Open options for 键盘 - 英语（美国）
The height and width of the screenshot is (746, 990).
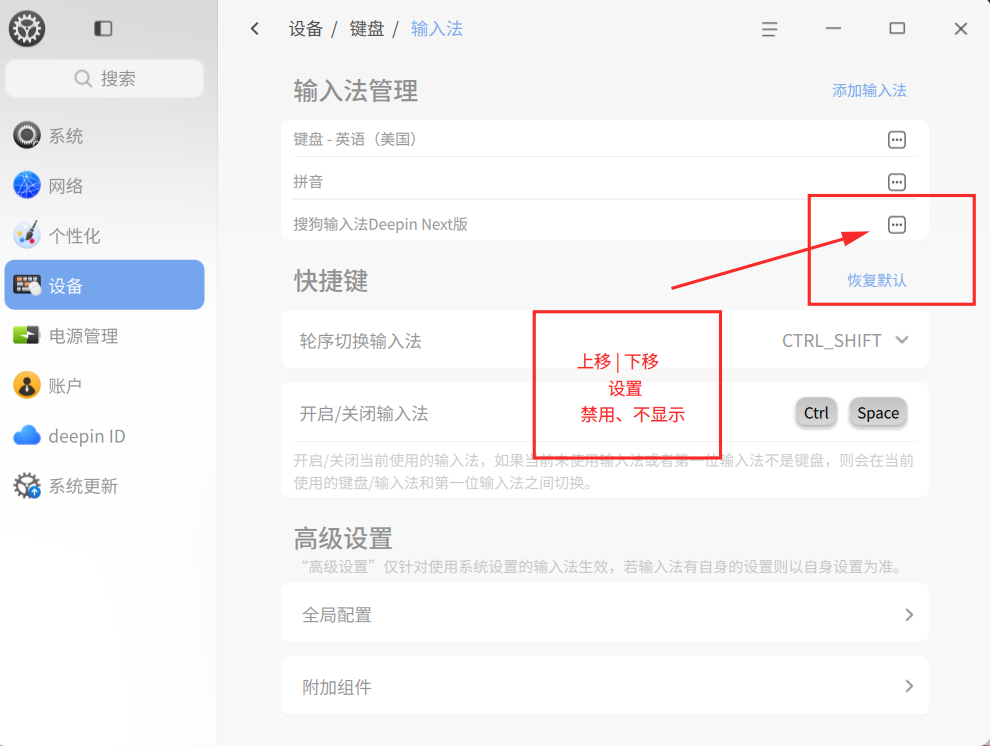tap(897, 139)
